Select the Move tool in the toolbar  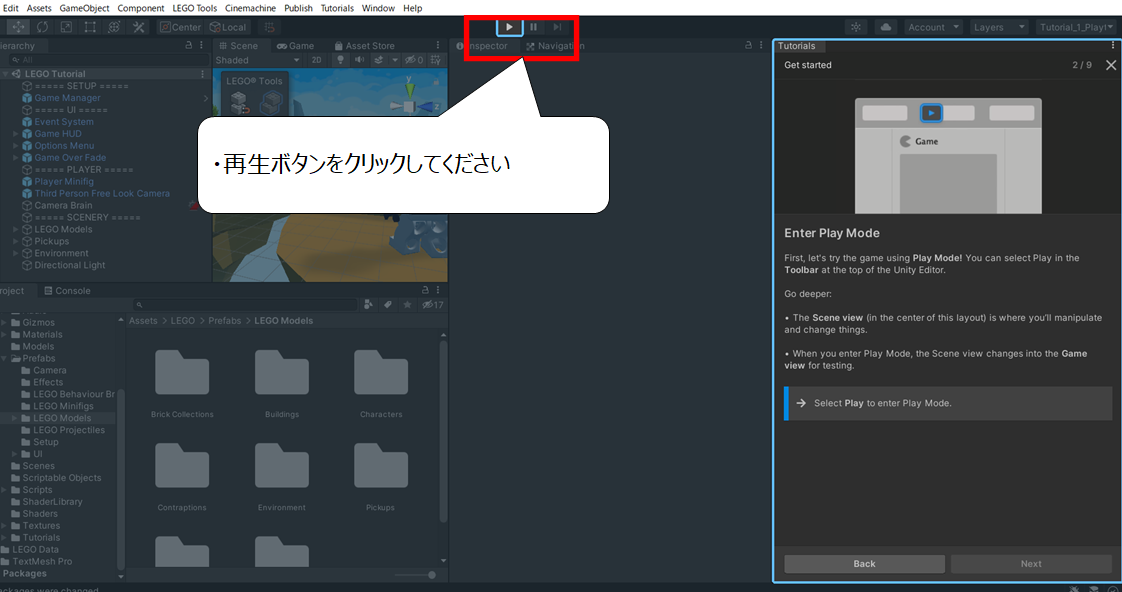click(x=17, y=27)
